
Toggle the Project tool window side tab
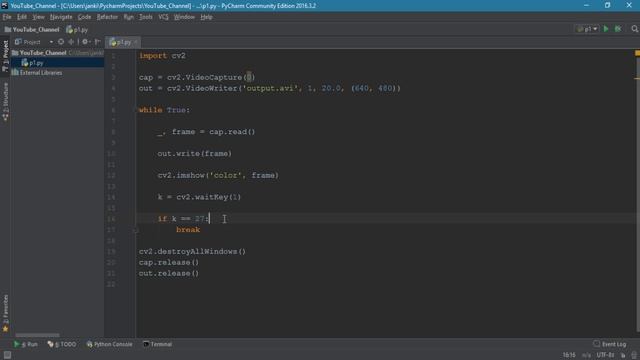point(5,56)
